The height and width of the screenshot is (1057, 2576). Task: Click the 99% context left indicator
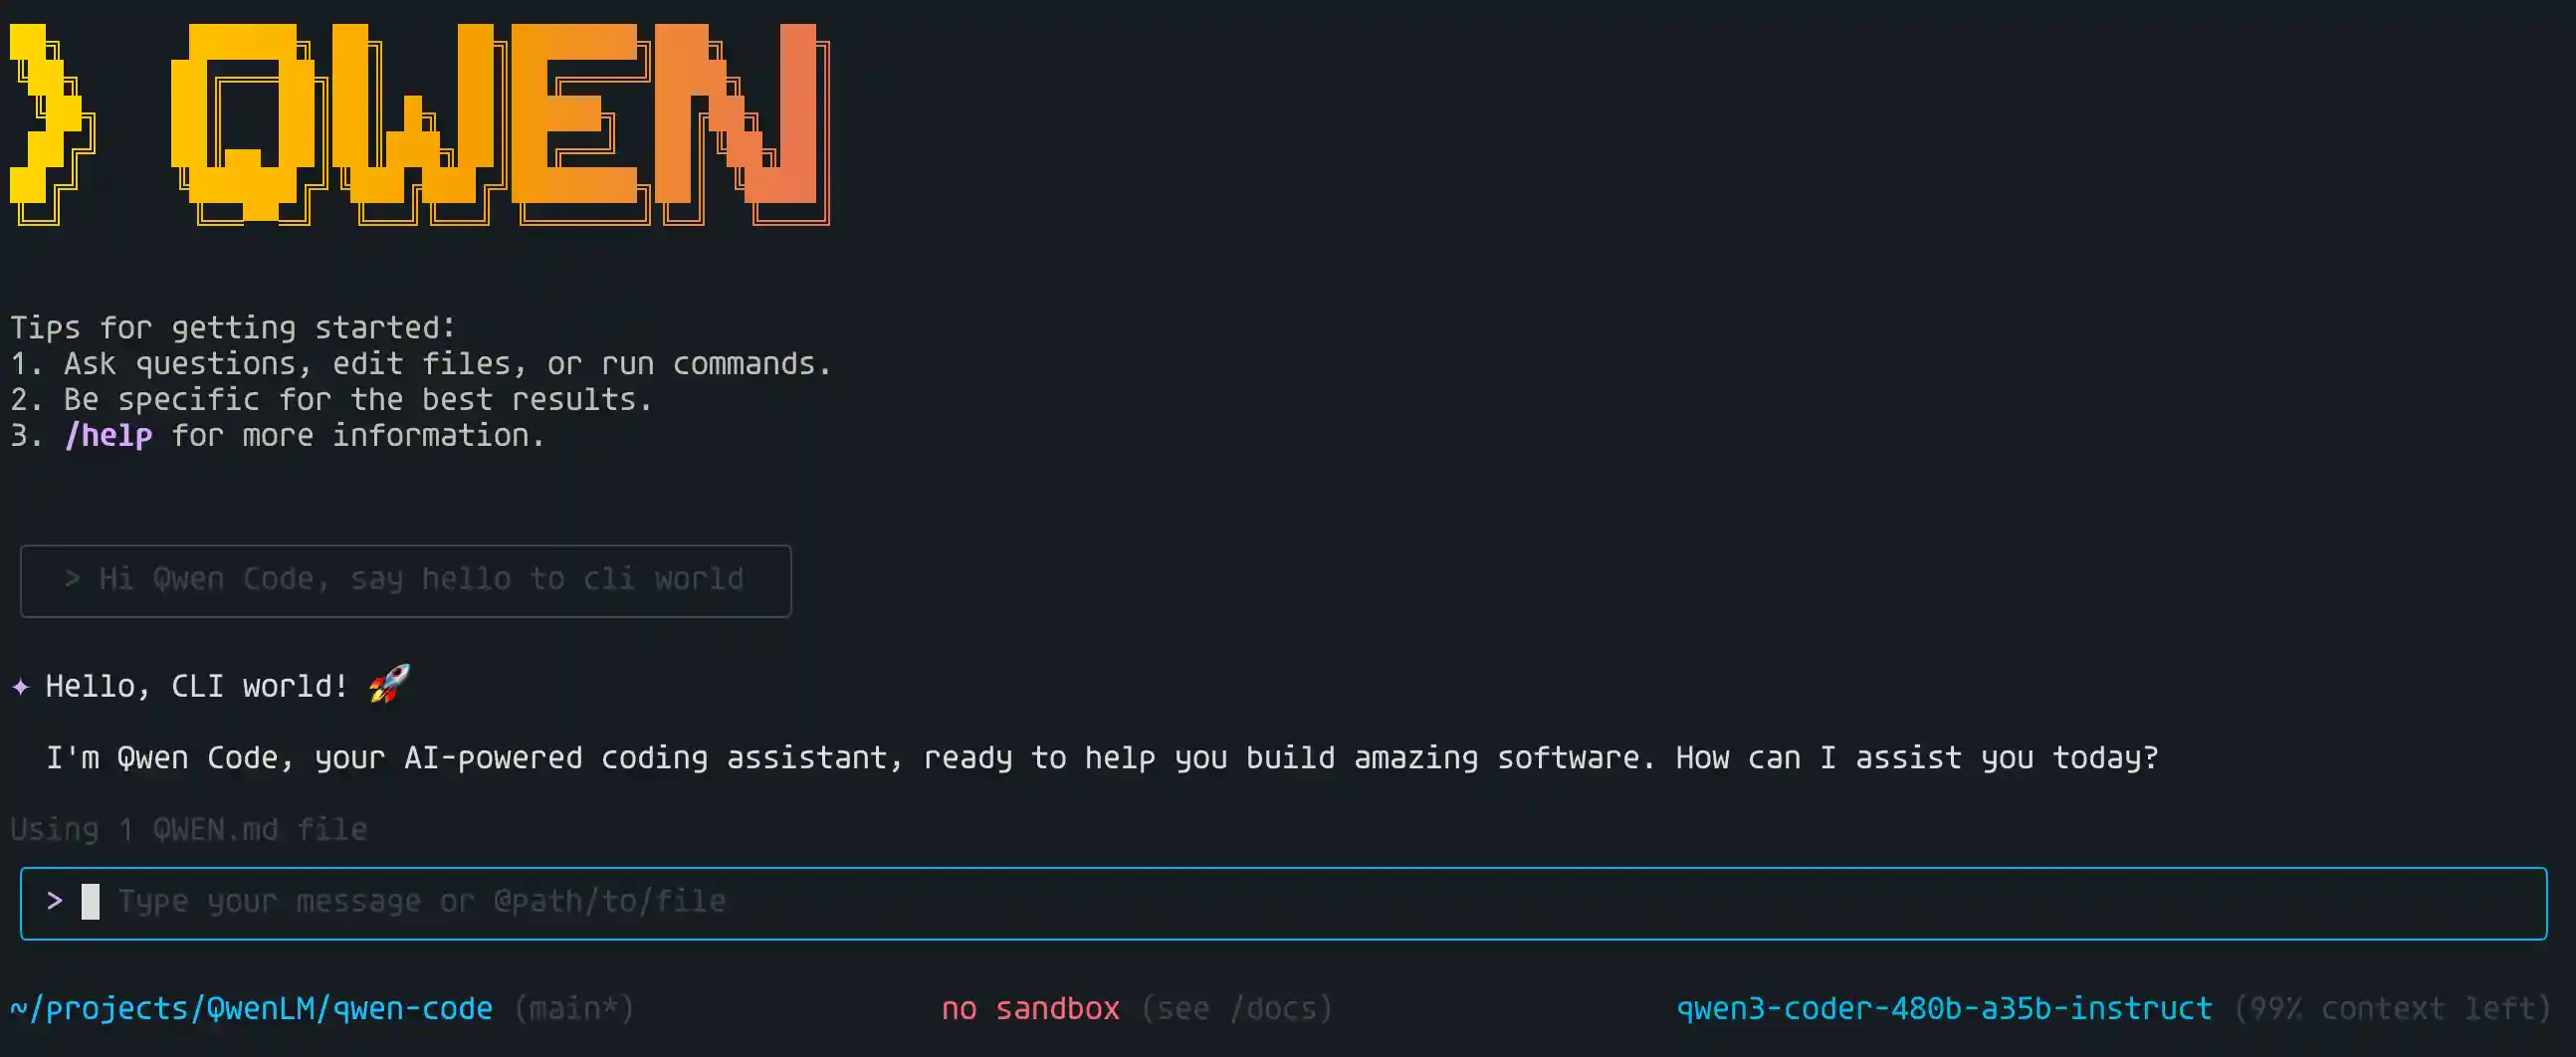coord(2390,1008)
